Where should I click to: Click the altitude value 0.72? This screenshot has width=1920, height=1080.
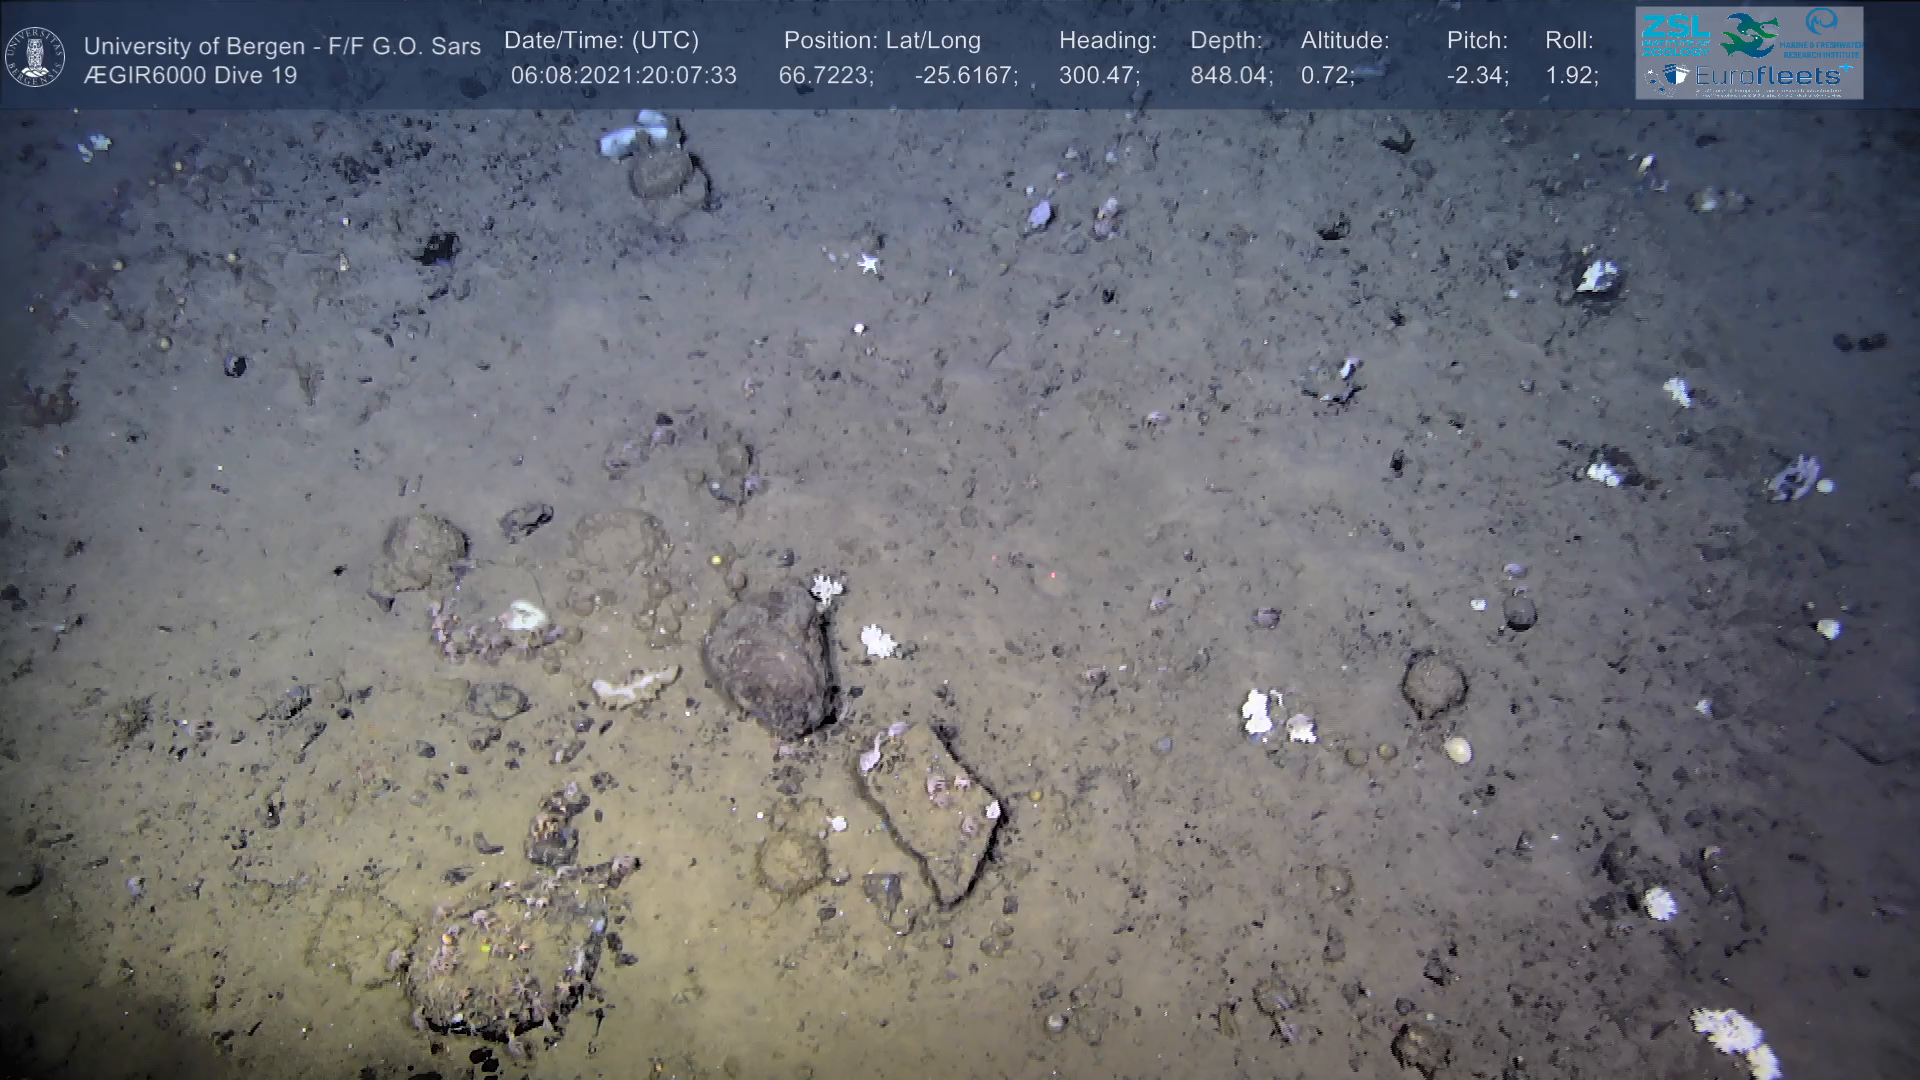pos(1326,75)
